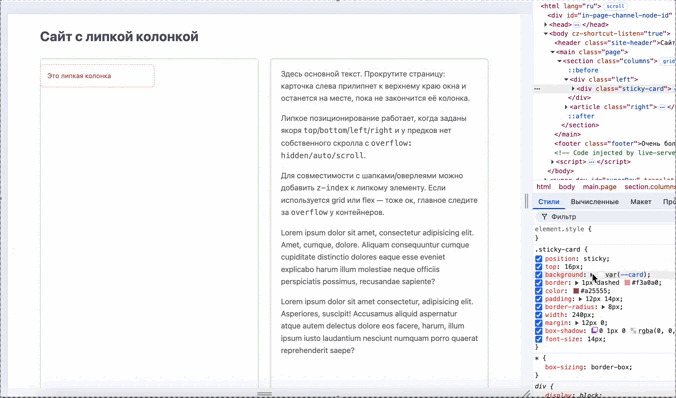Image resolution: width=676 pixels, height=398 pixels.
Task: Open the Вычисленные tab
Action: pyautogui.click(x=595, y=202)
